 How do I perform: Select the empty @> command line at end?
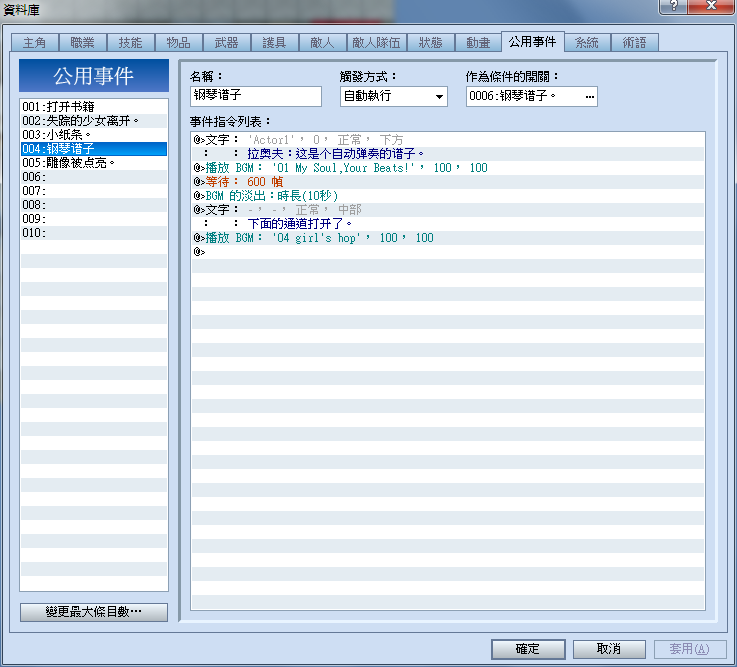tap(448, 252)
